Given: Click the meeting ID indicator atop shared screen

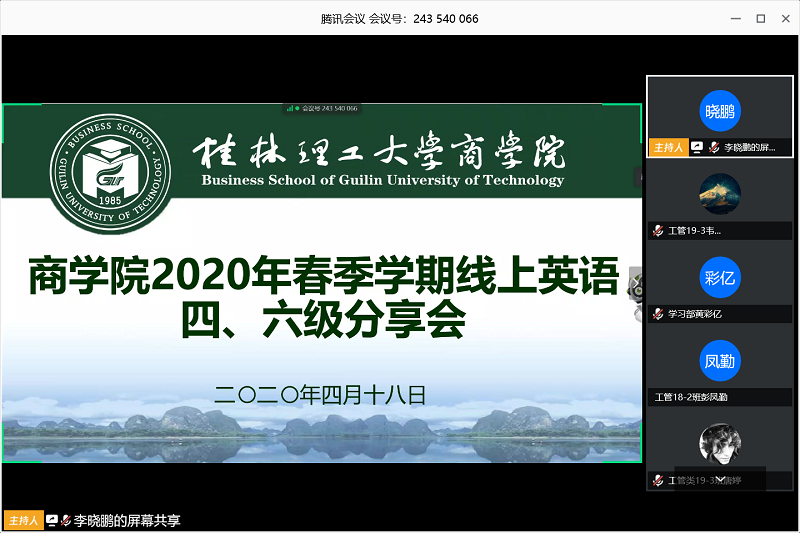Looking at the screenshot, I should click(322, 108).
